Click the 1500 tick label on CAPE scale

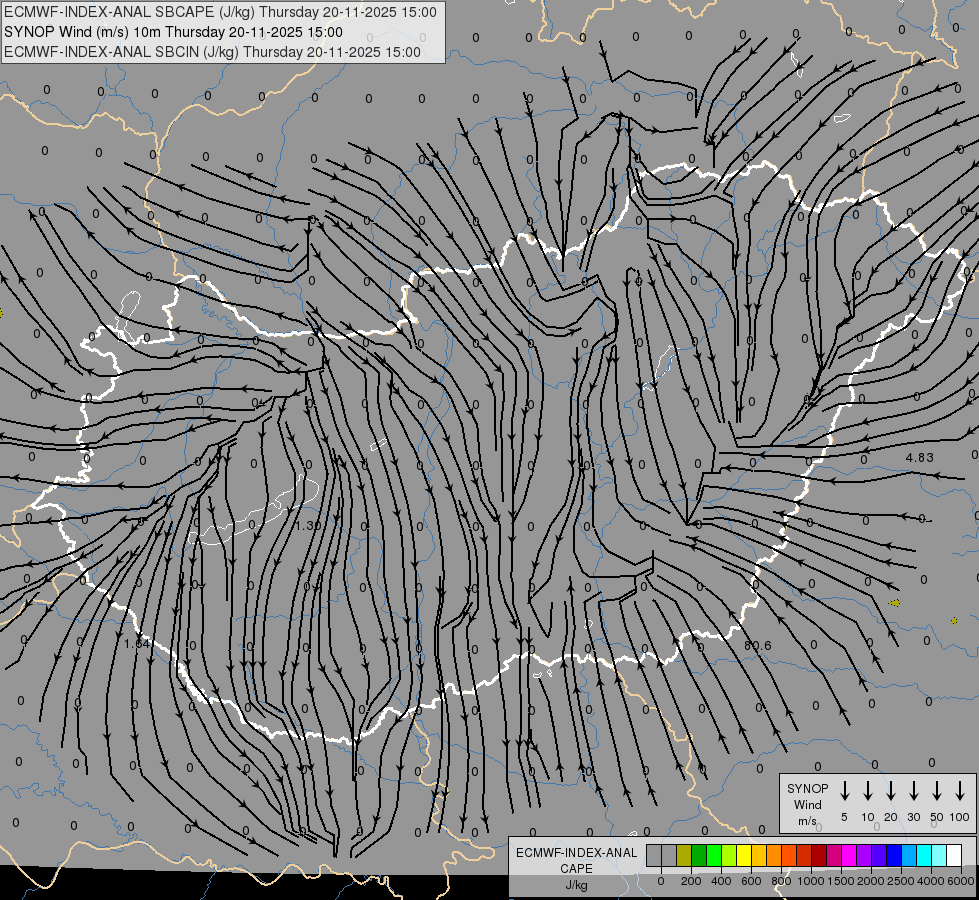click(841, 881)
